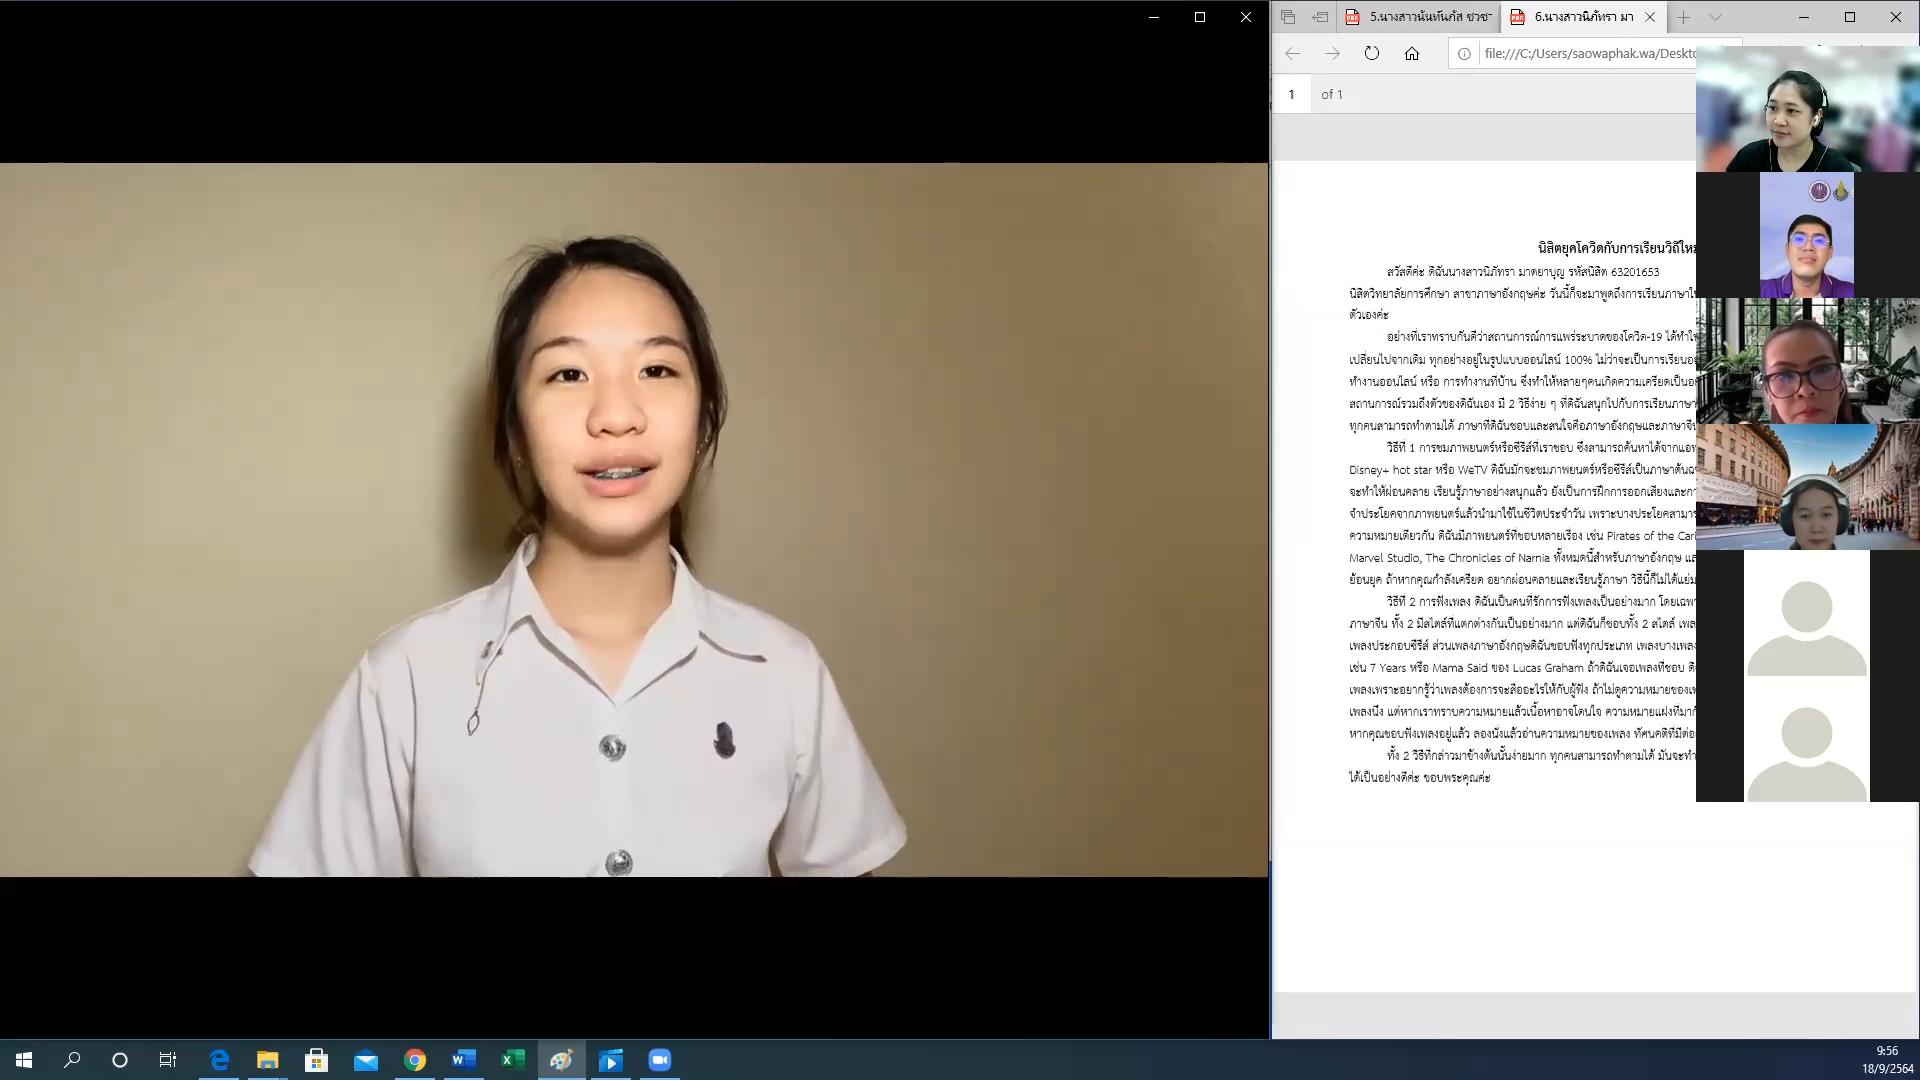Switch to the 5.นางสาวนันท์นภัส PDF tab
The height and width of the screenshot is (1080, 1920).
pos(1418,17)
